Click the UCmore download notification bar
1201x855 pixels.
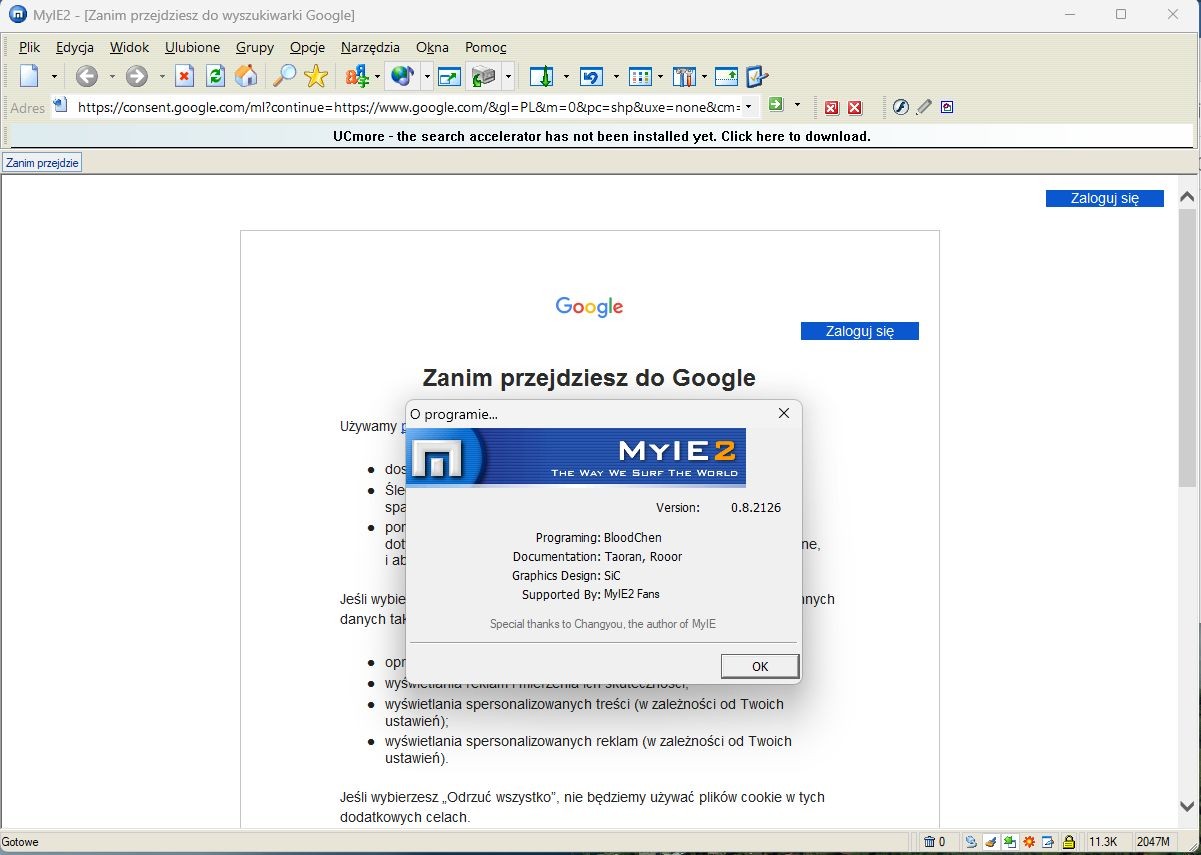601,136
